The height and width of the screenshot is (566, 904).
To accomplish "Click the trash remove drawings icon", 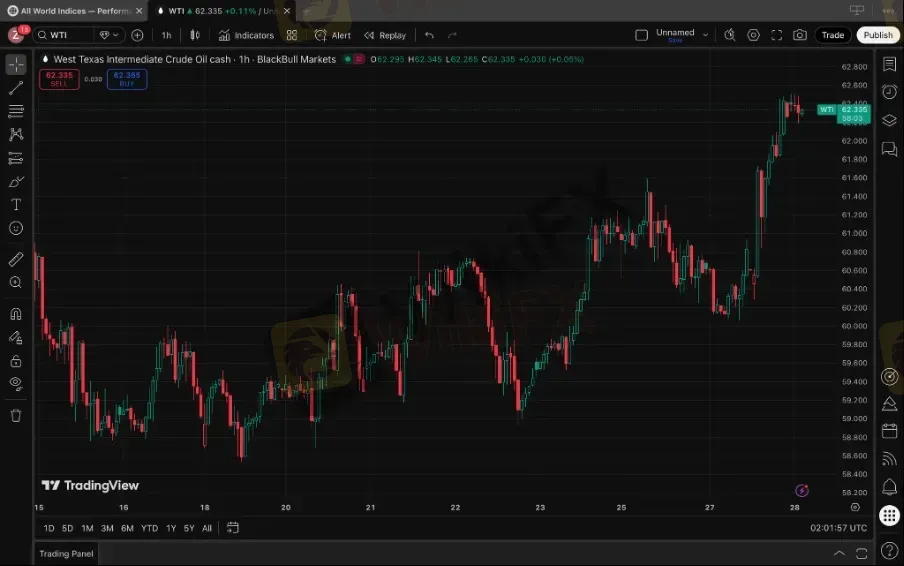I will pos(16,415).
